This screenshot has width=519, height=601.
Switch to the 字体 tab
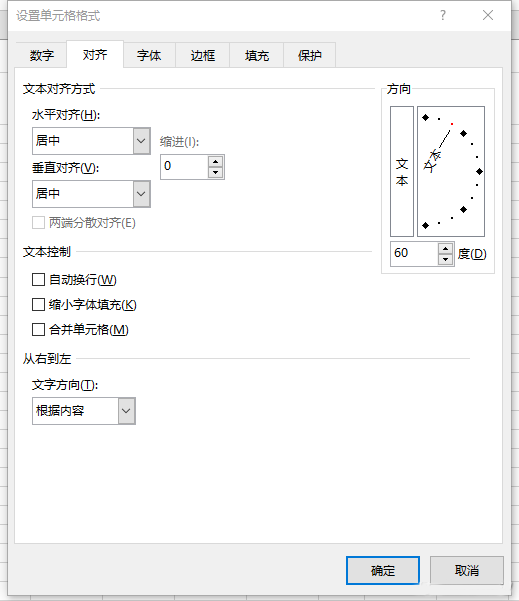[149, 56]
